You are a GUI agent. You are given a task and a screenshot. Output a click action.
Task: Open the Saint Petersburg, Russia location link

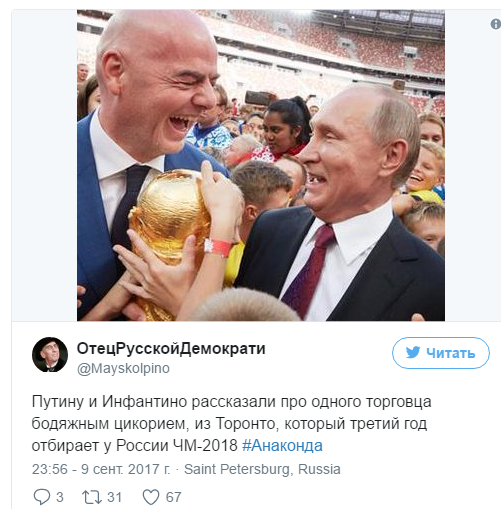click(x=262, y=469)
